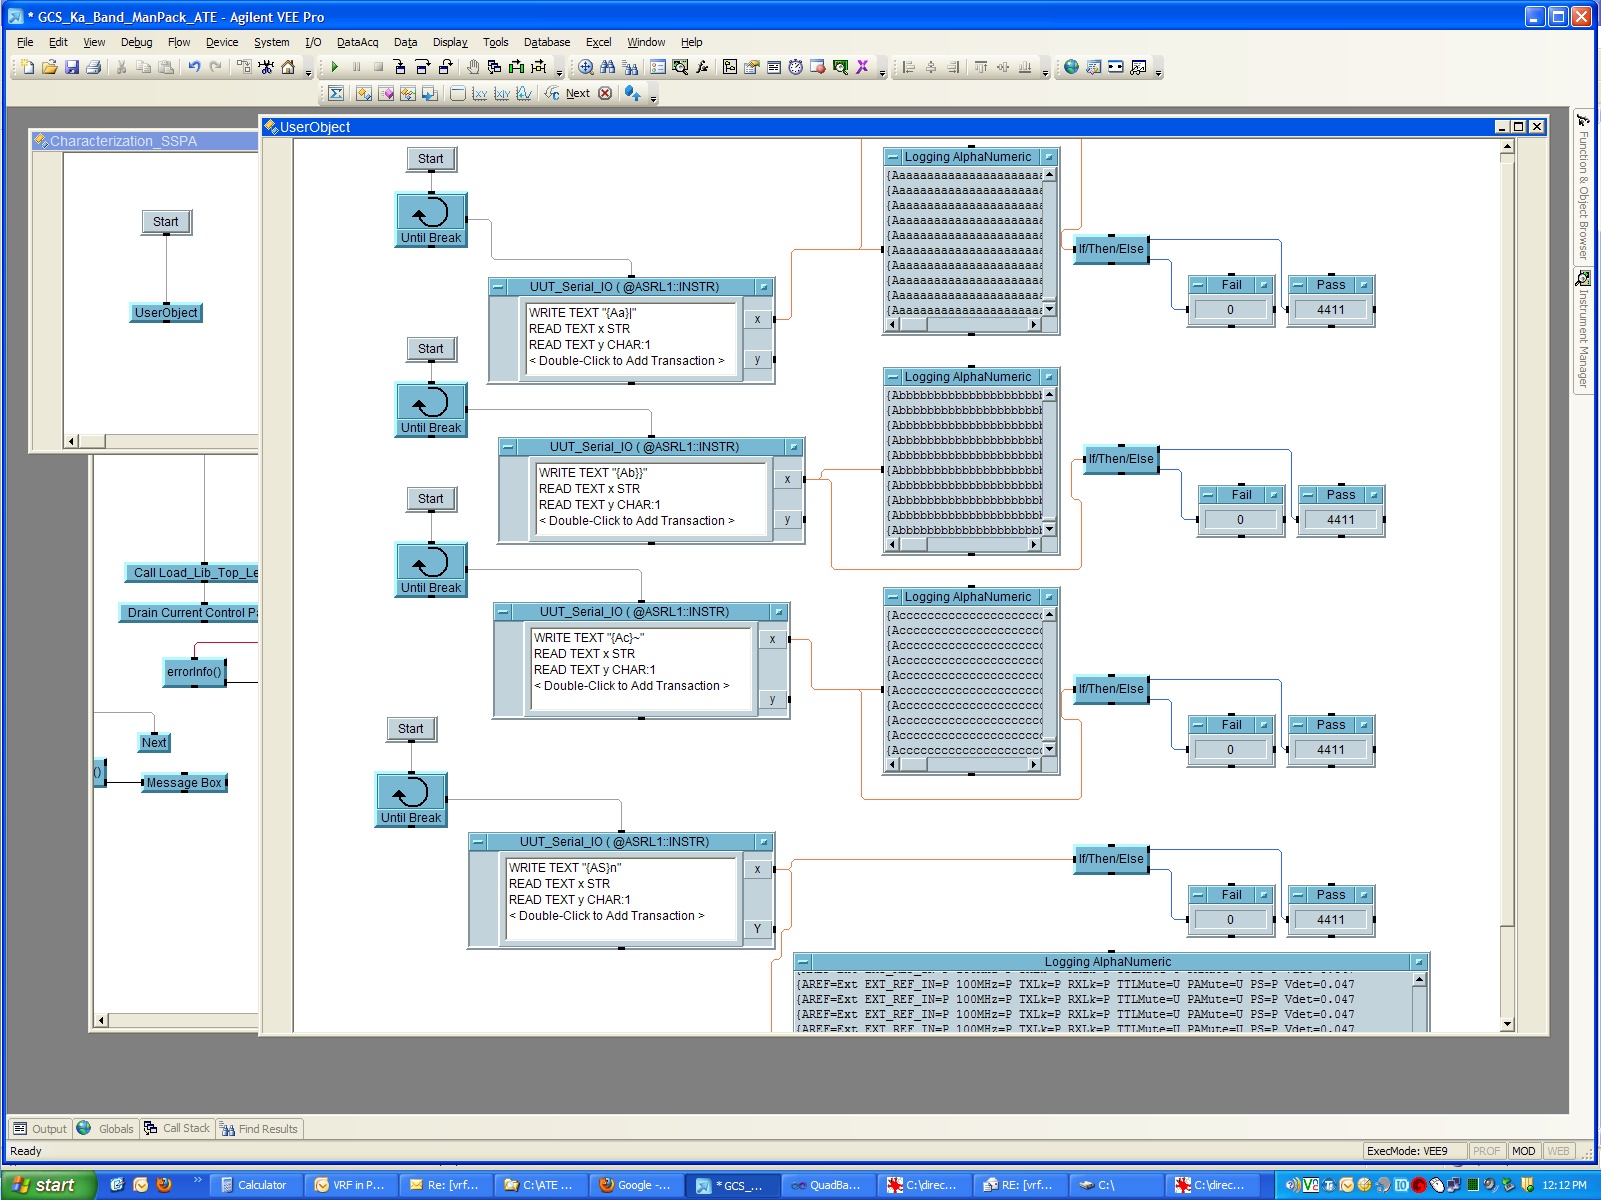Image resolution: width=1601 pixels, height=1200 pixels.
Task: Save the program with the floppy disk icon
Action: coord(71,67)
